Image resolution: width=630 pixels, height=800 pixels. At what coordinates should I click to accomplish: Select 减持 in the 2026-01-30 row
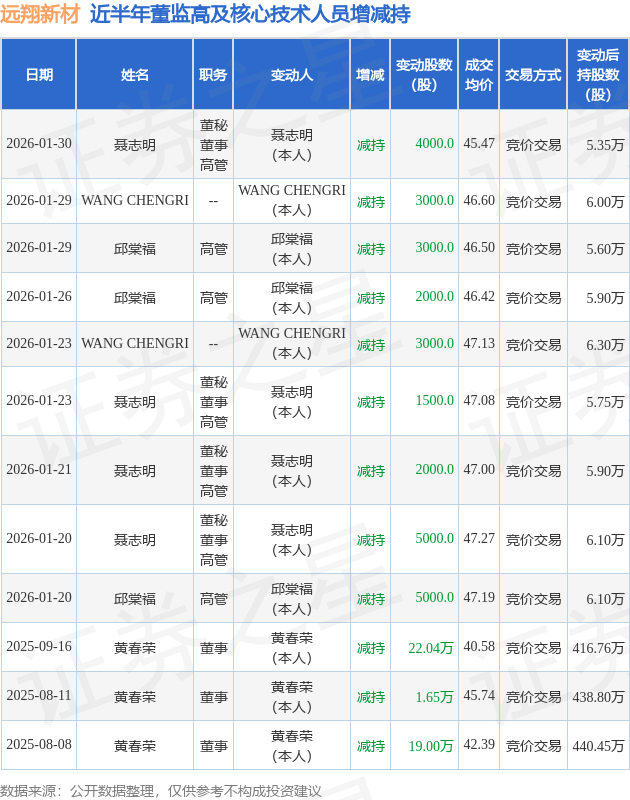370,145
